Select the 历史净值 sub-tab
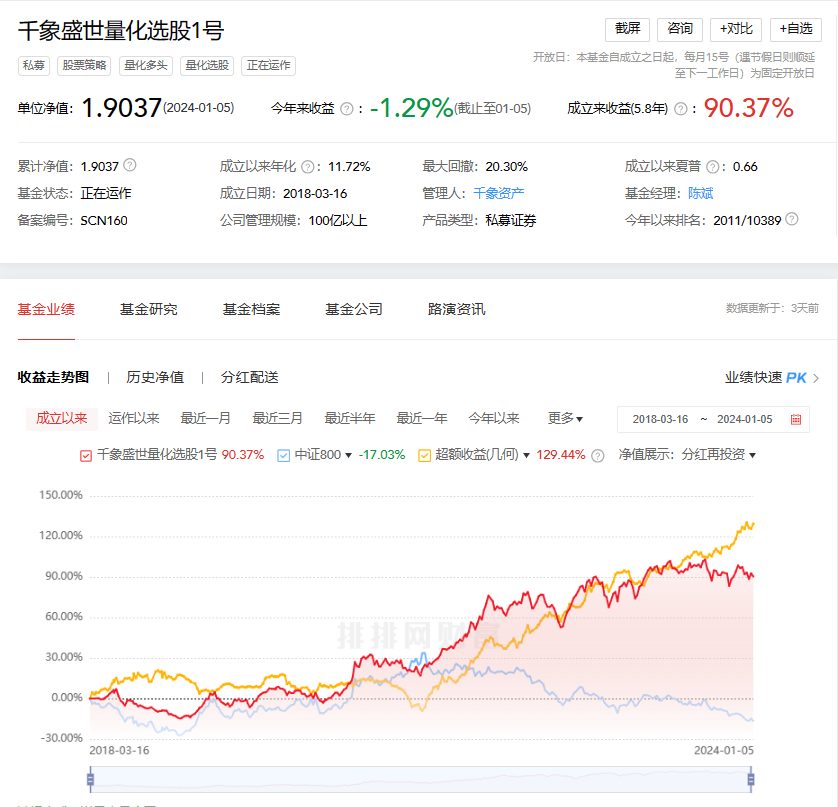The image size is (838, 807). click(155, 377)
